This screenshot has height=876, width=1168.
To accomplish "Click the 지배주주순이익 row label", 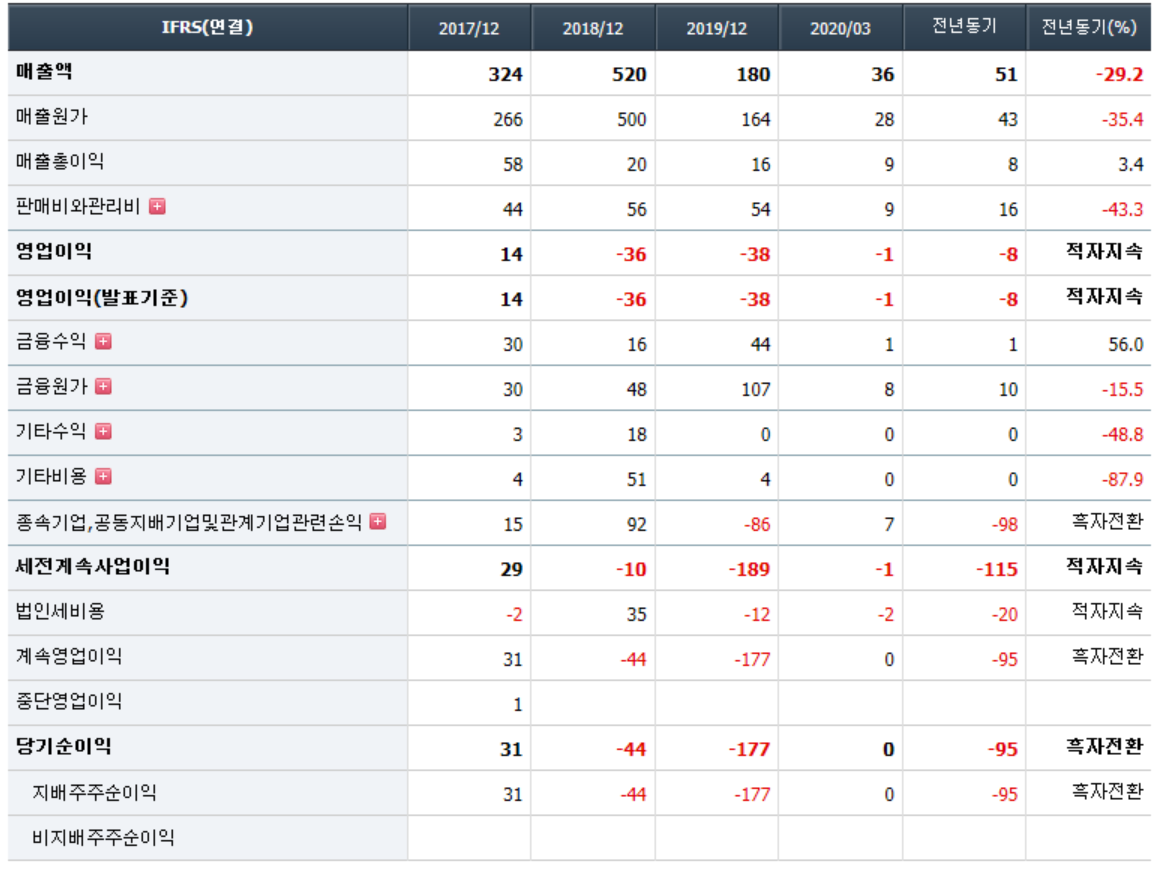I will point(94,793).
